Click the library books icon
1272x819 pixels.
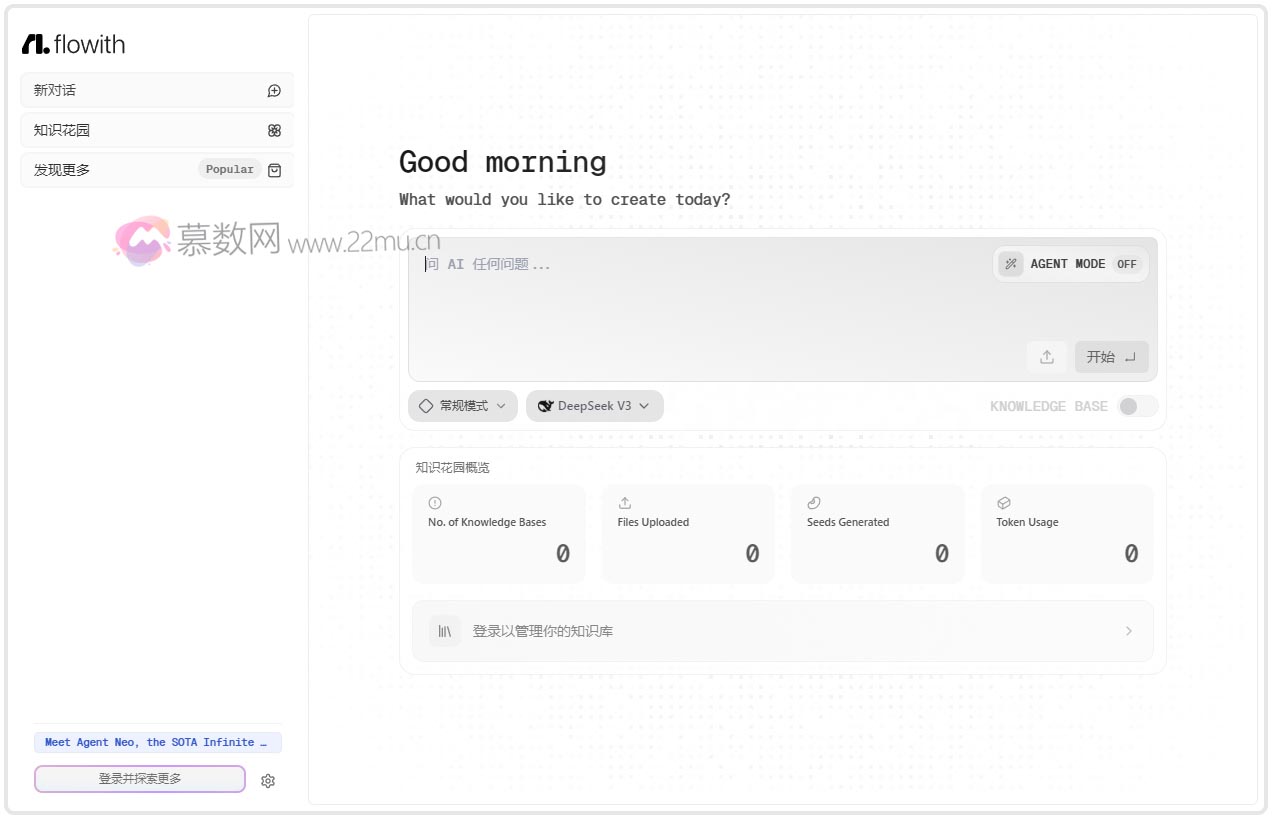pyautogui.click(x=445, y=631)
